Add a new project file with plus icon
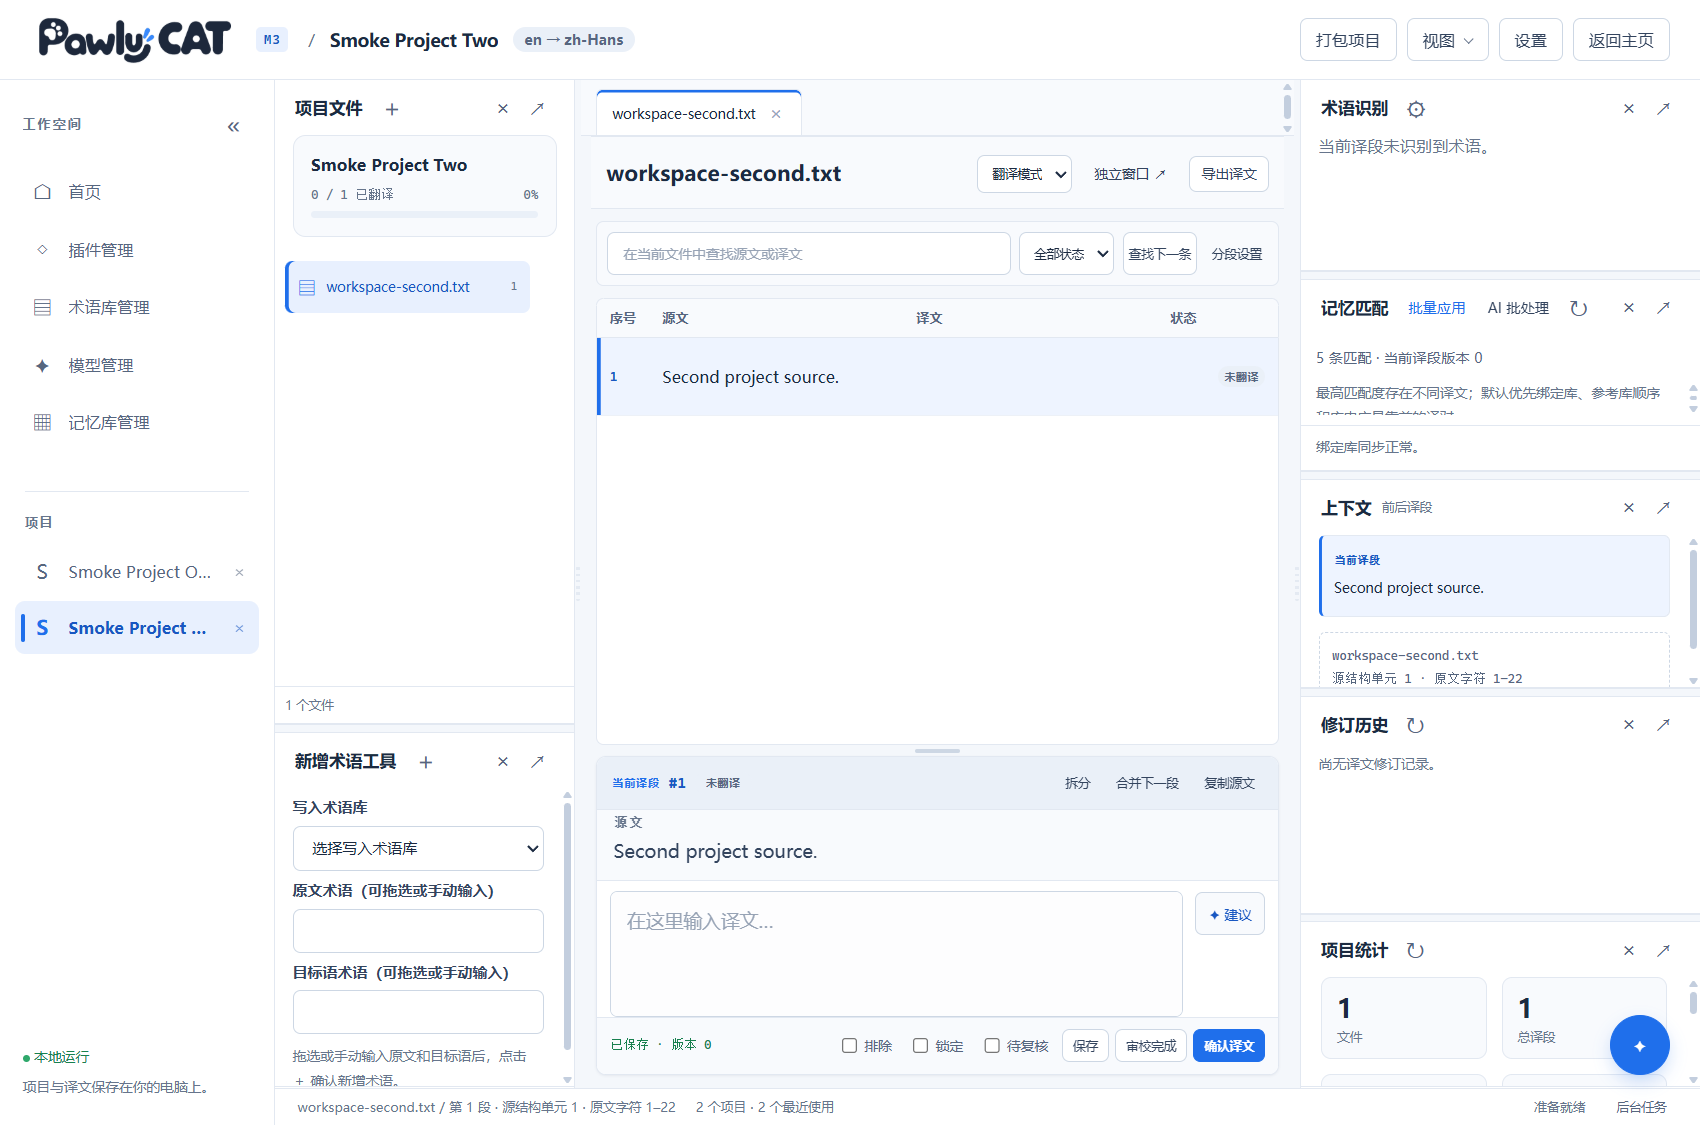This screenshot has height=1125, width=1700. pos(392,109)
